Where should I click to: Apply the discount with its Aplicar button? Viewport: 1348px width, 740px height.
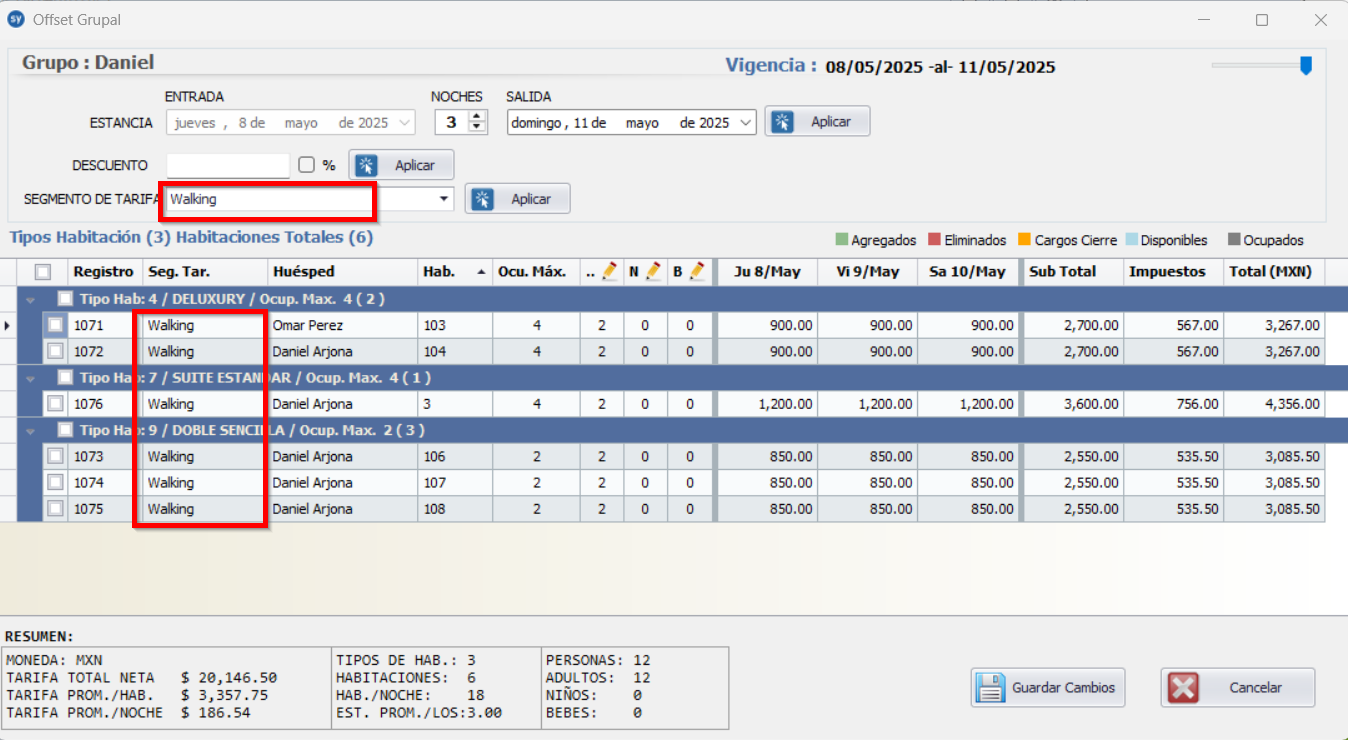tap(401, 165)
